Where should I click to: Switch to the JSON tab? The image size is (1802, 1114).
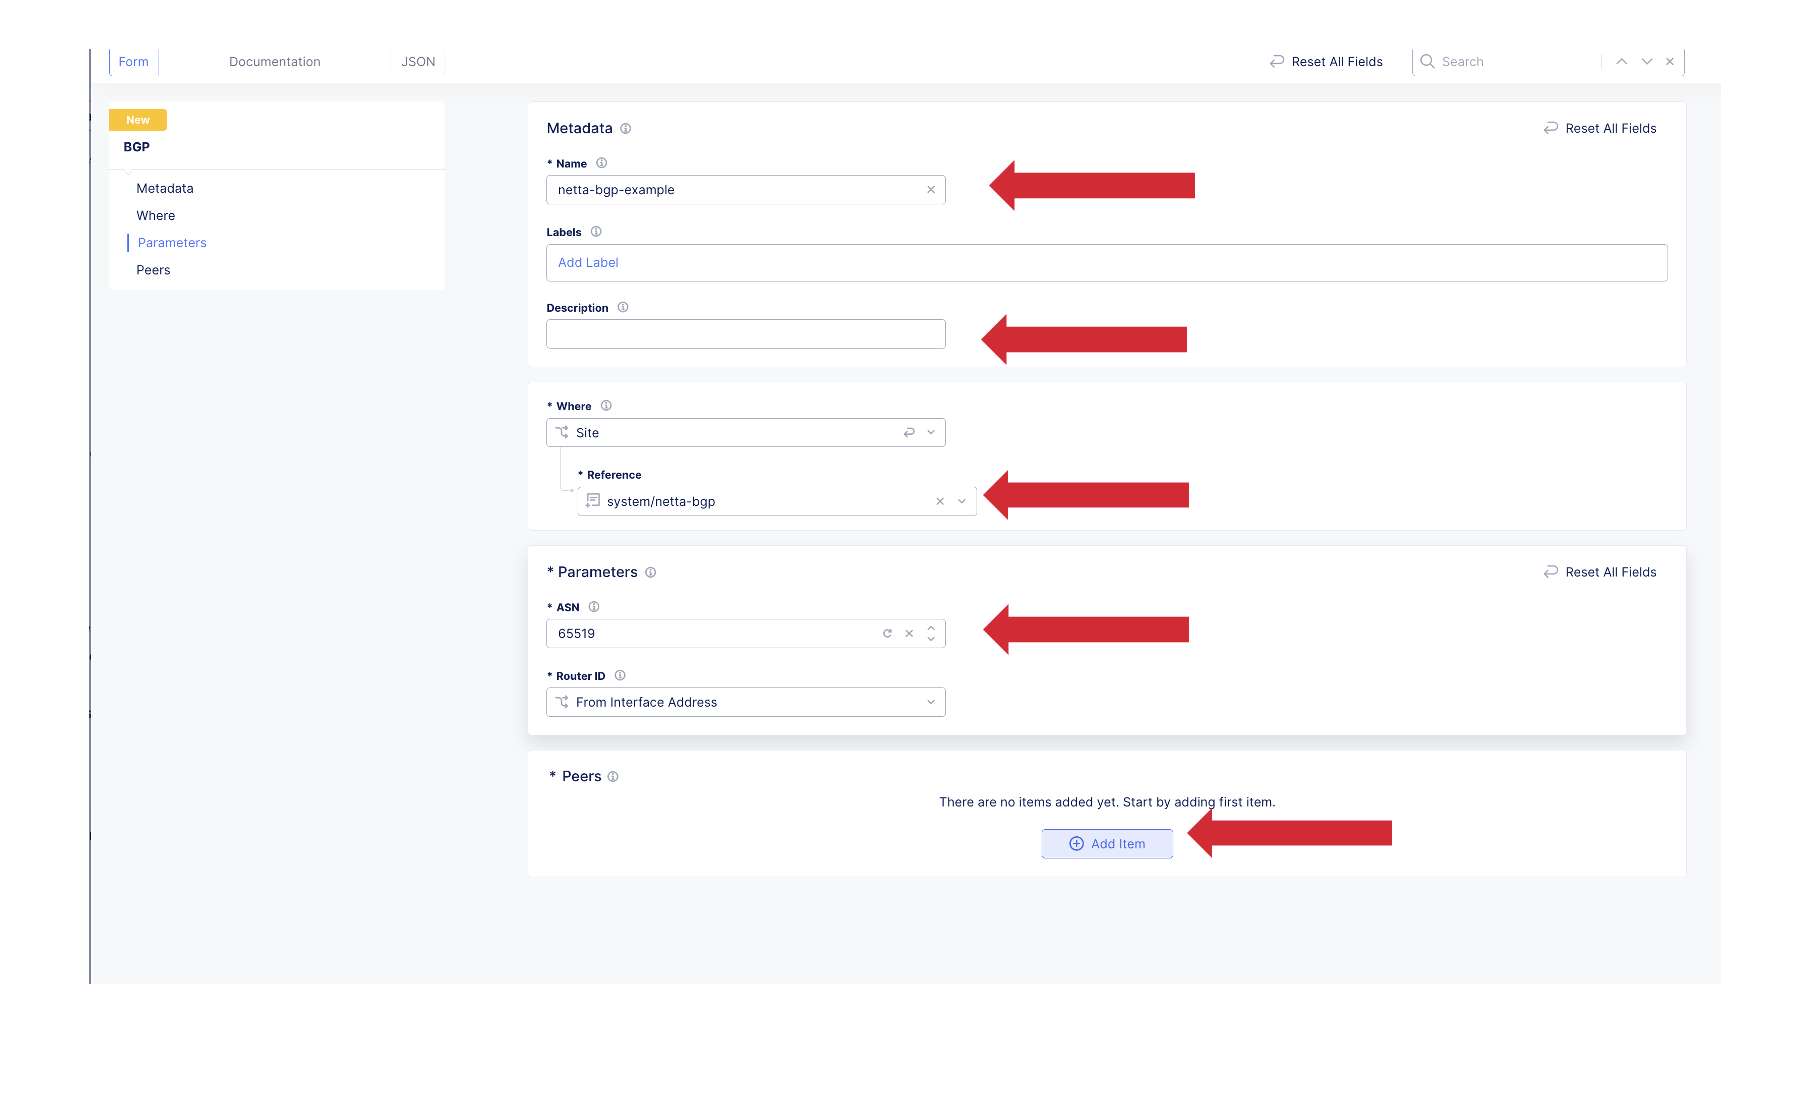(418, 62)
